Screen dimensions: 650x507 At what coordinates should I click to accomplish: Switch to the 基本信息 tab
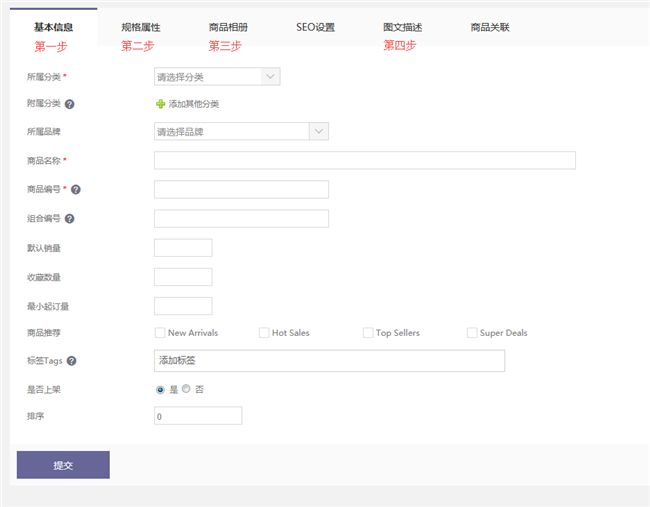point(53,27)
